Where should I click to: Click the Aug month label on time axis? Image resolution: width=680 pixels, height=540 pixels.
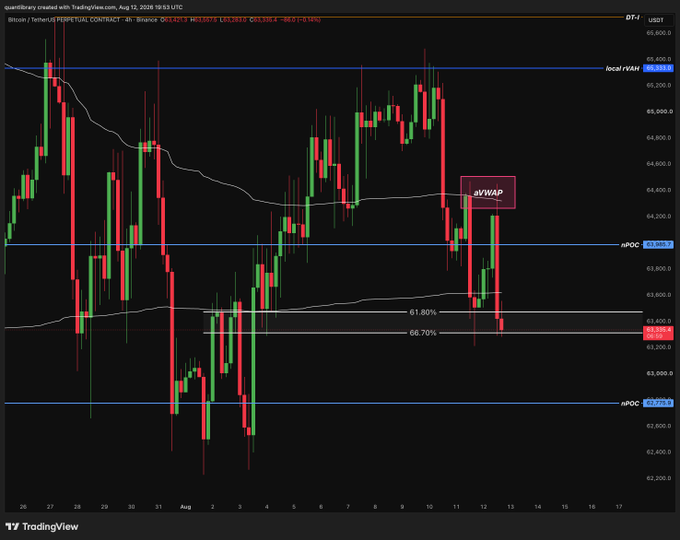point(186,507)
